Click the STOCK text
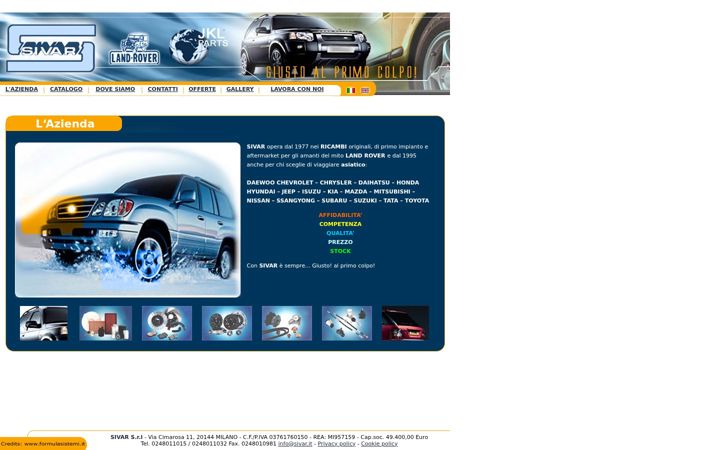The image size is (720, 450). [x=340, y=251]
